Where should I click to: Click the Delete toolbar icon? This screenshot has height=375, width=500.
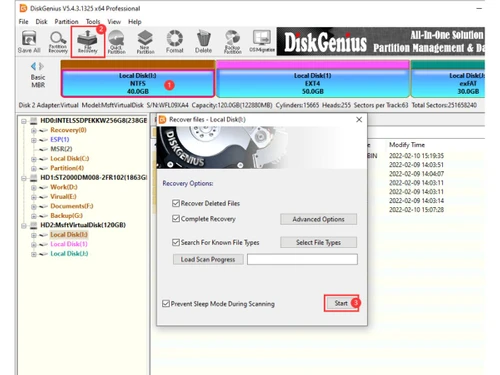tap(203, 42)
